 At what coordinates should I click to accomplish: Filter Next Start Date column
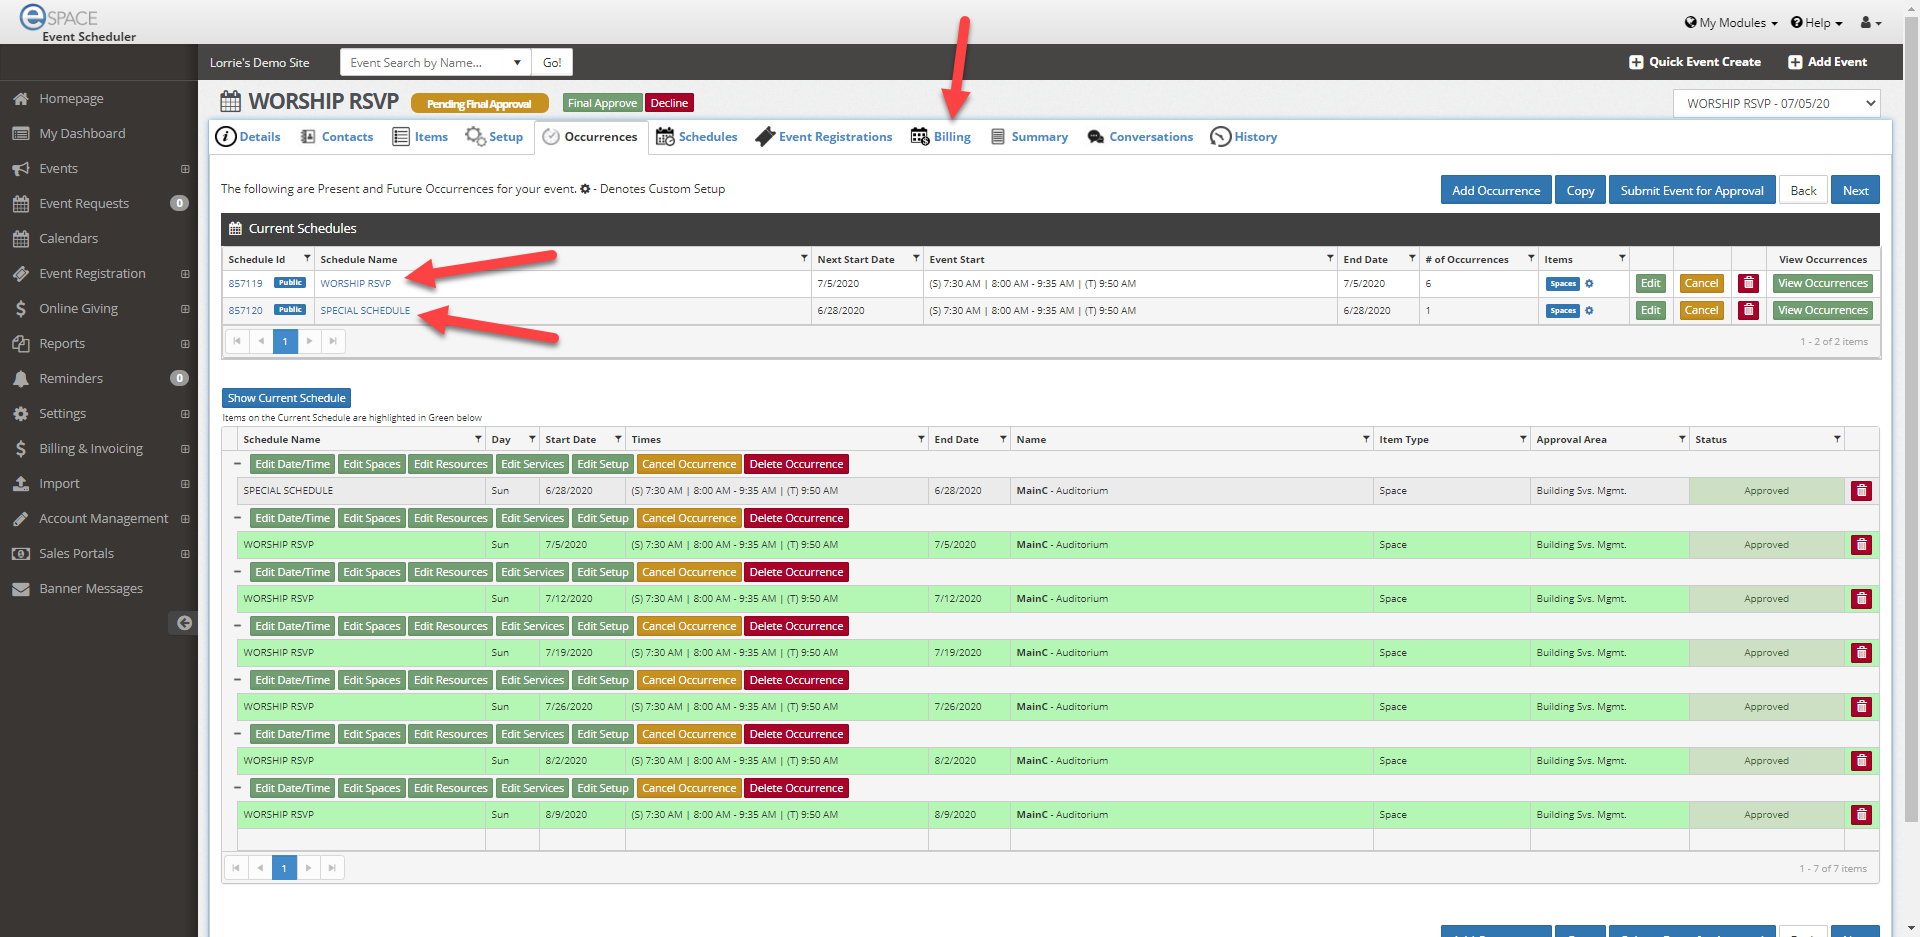[916, 258]
